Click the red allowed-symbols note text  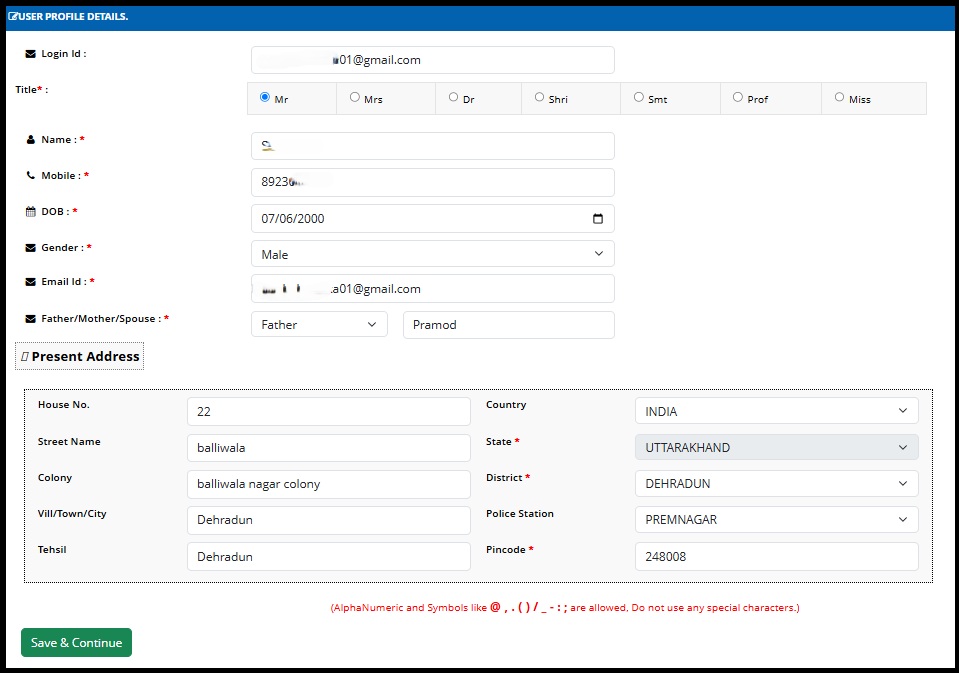tap(565, 608)
